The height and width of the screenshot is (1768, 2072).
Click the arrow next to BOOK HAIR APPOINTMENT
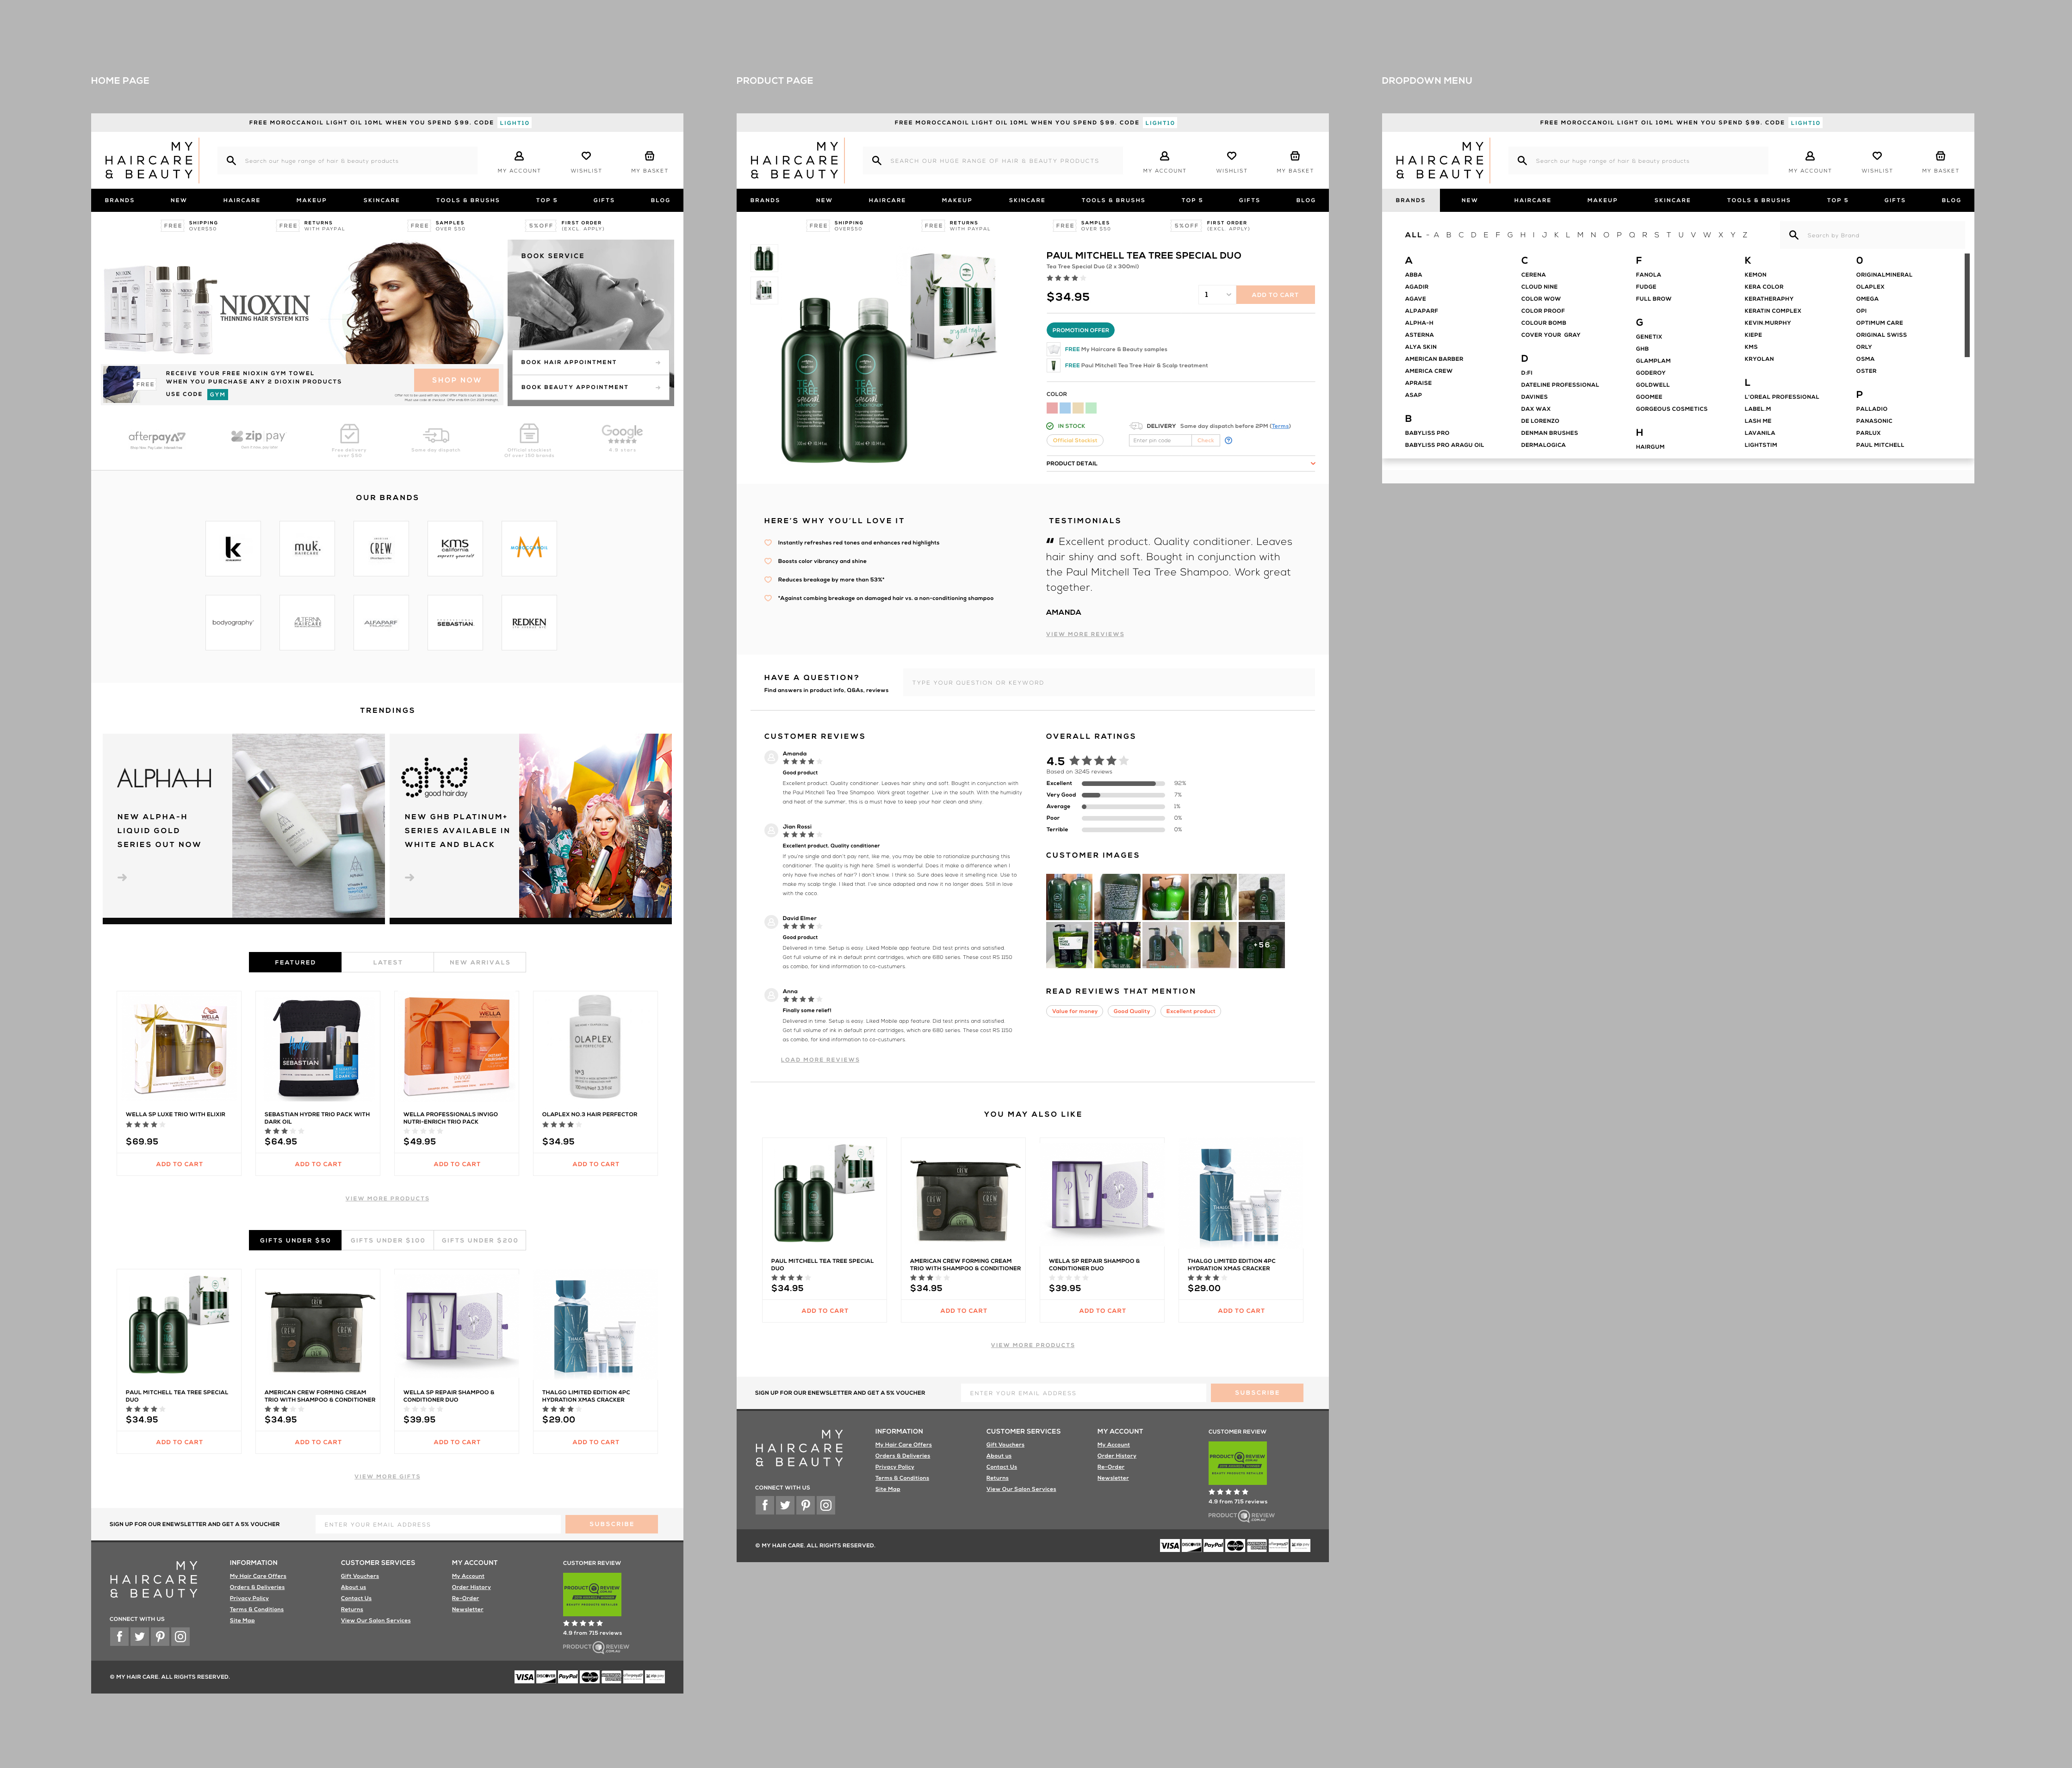659,362
